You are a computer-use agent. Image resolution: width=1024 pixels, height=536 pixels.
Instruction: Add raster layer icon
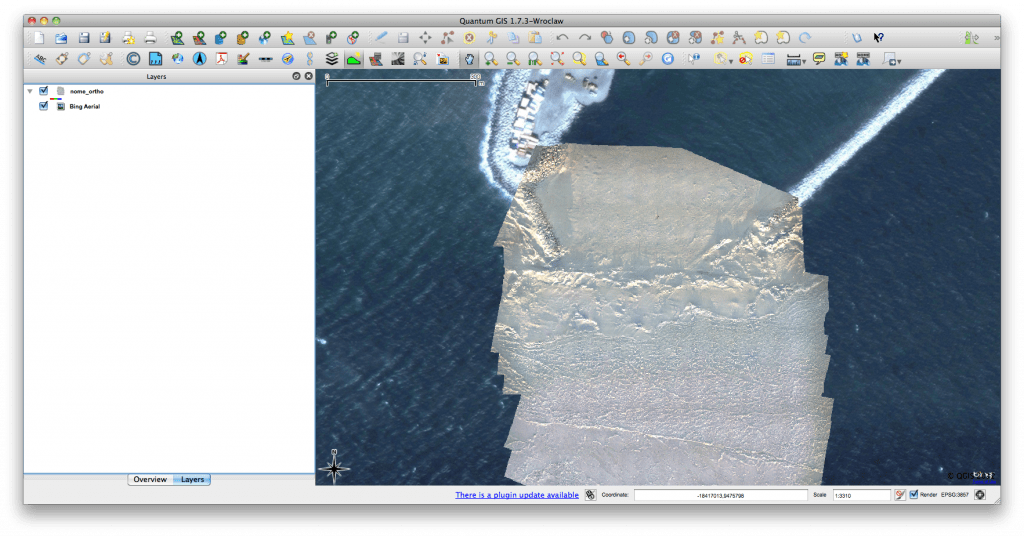click(x=199, y=38)
